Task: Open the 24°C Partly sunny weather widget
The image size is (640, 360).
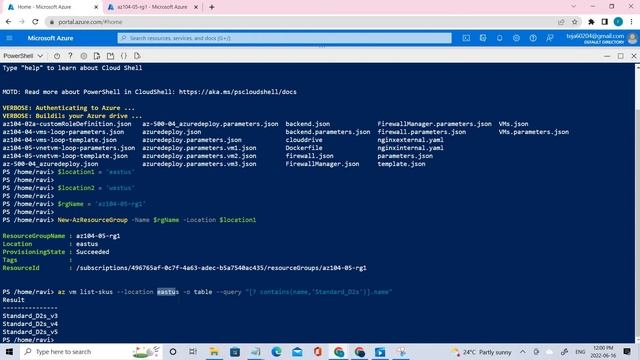Action: [x=481, y=352]
